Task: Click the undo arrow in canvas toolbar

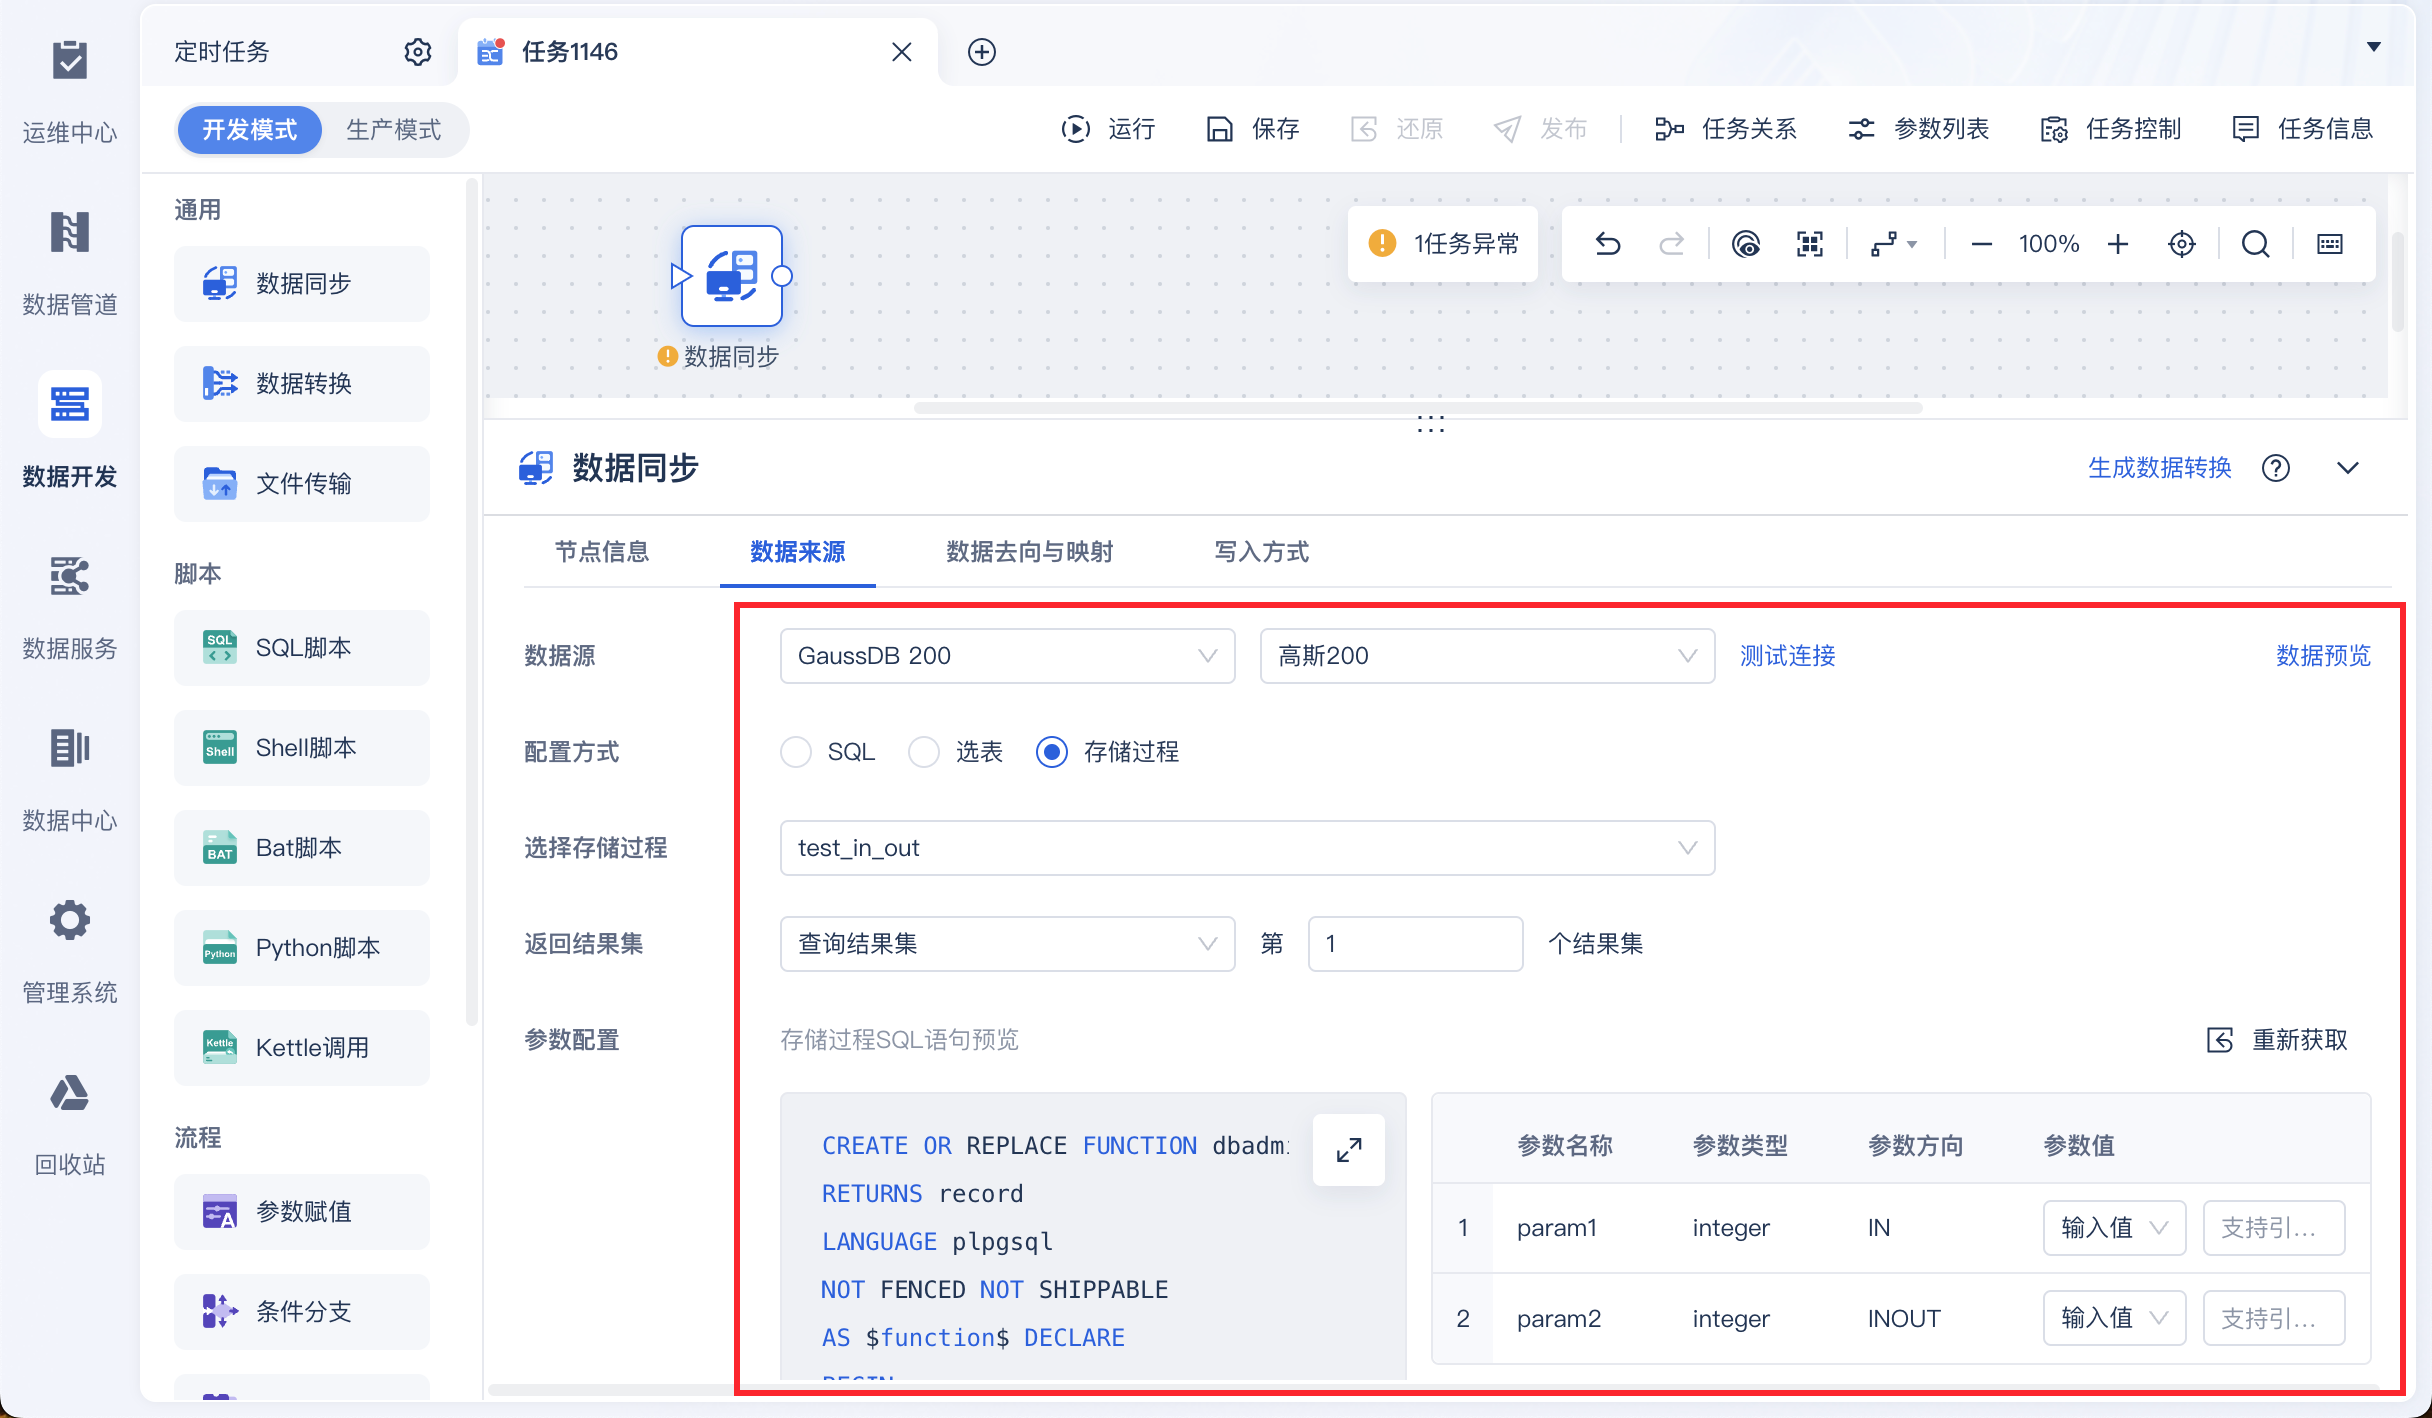Action: pos(1607,244)
